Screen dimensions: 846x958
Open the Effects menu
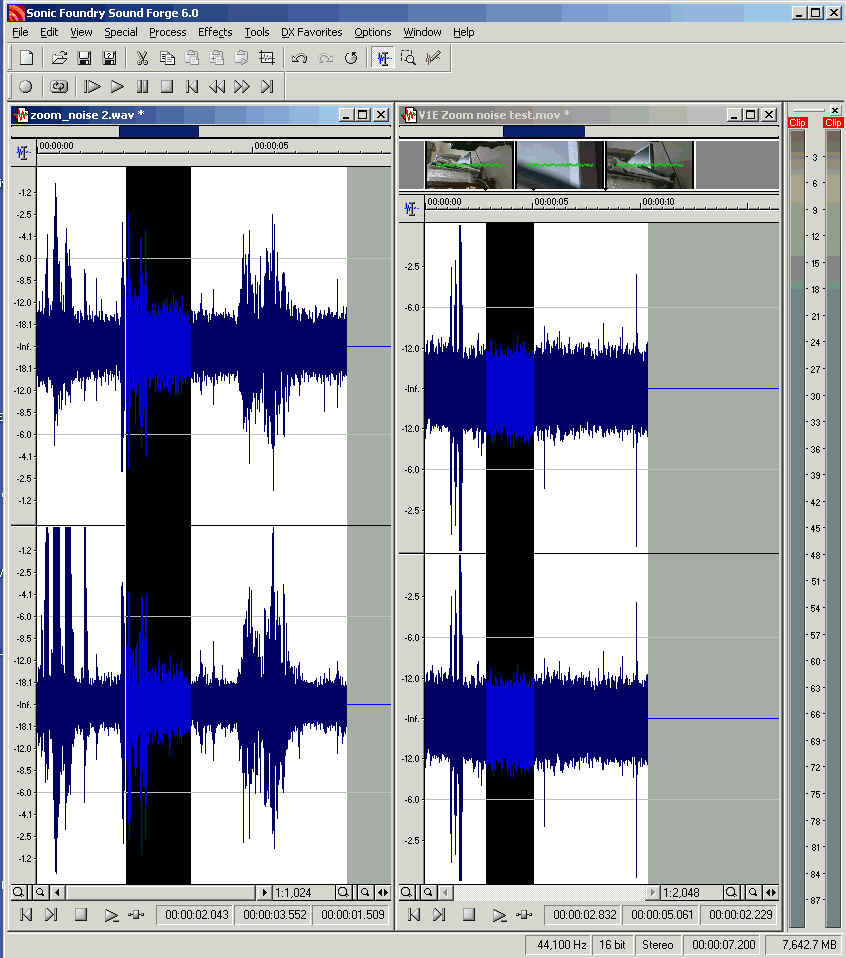(215, 32)
